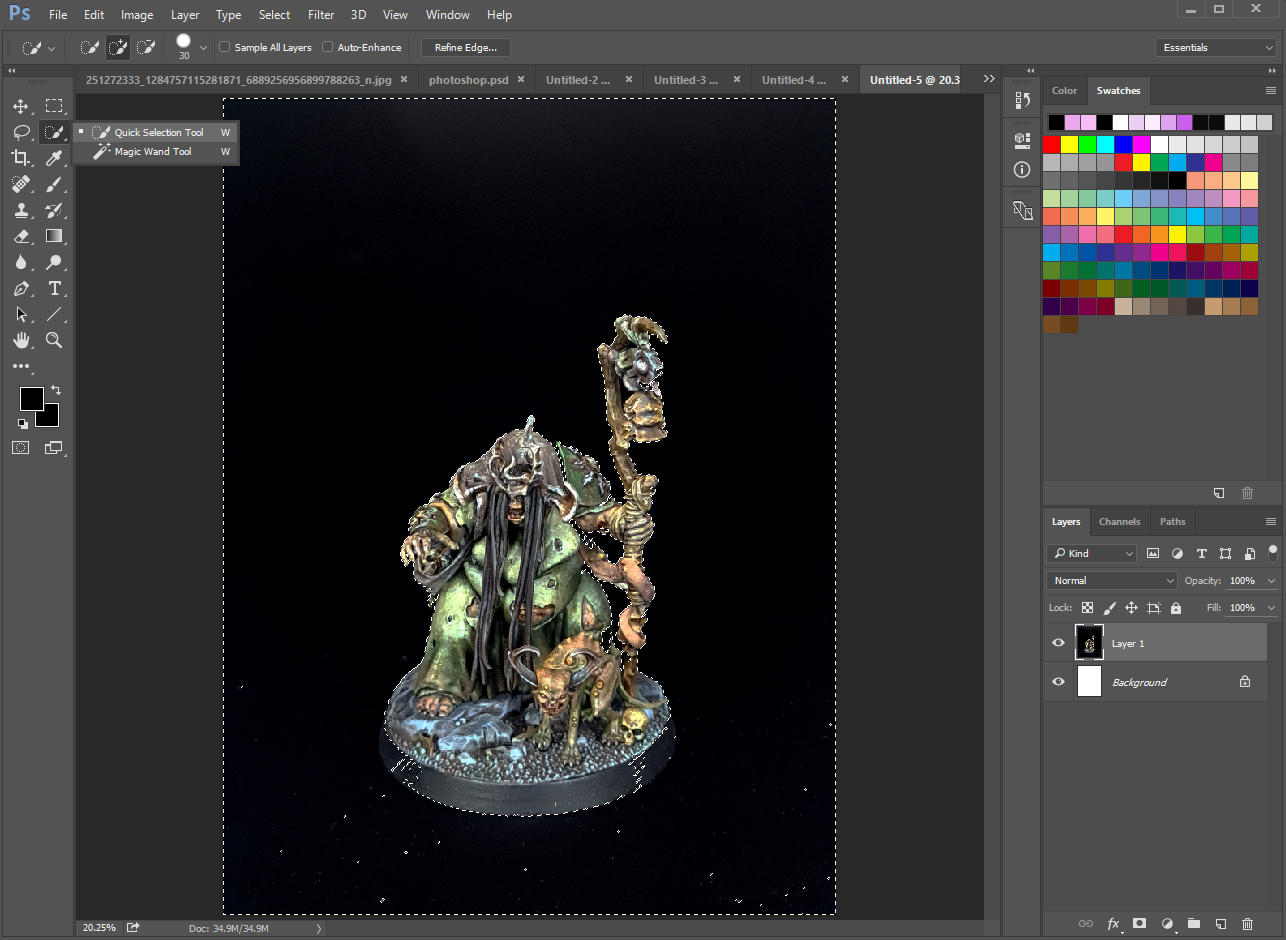Select the Horizontal Type tool
The width and height of the screenshot is (1286, 940).
coord(54,289)
